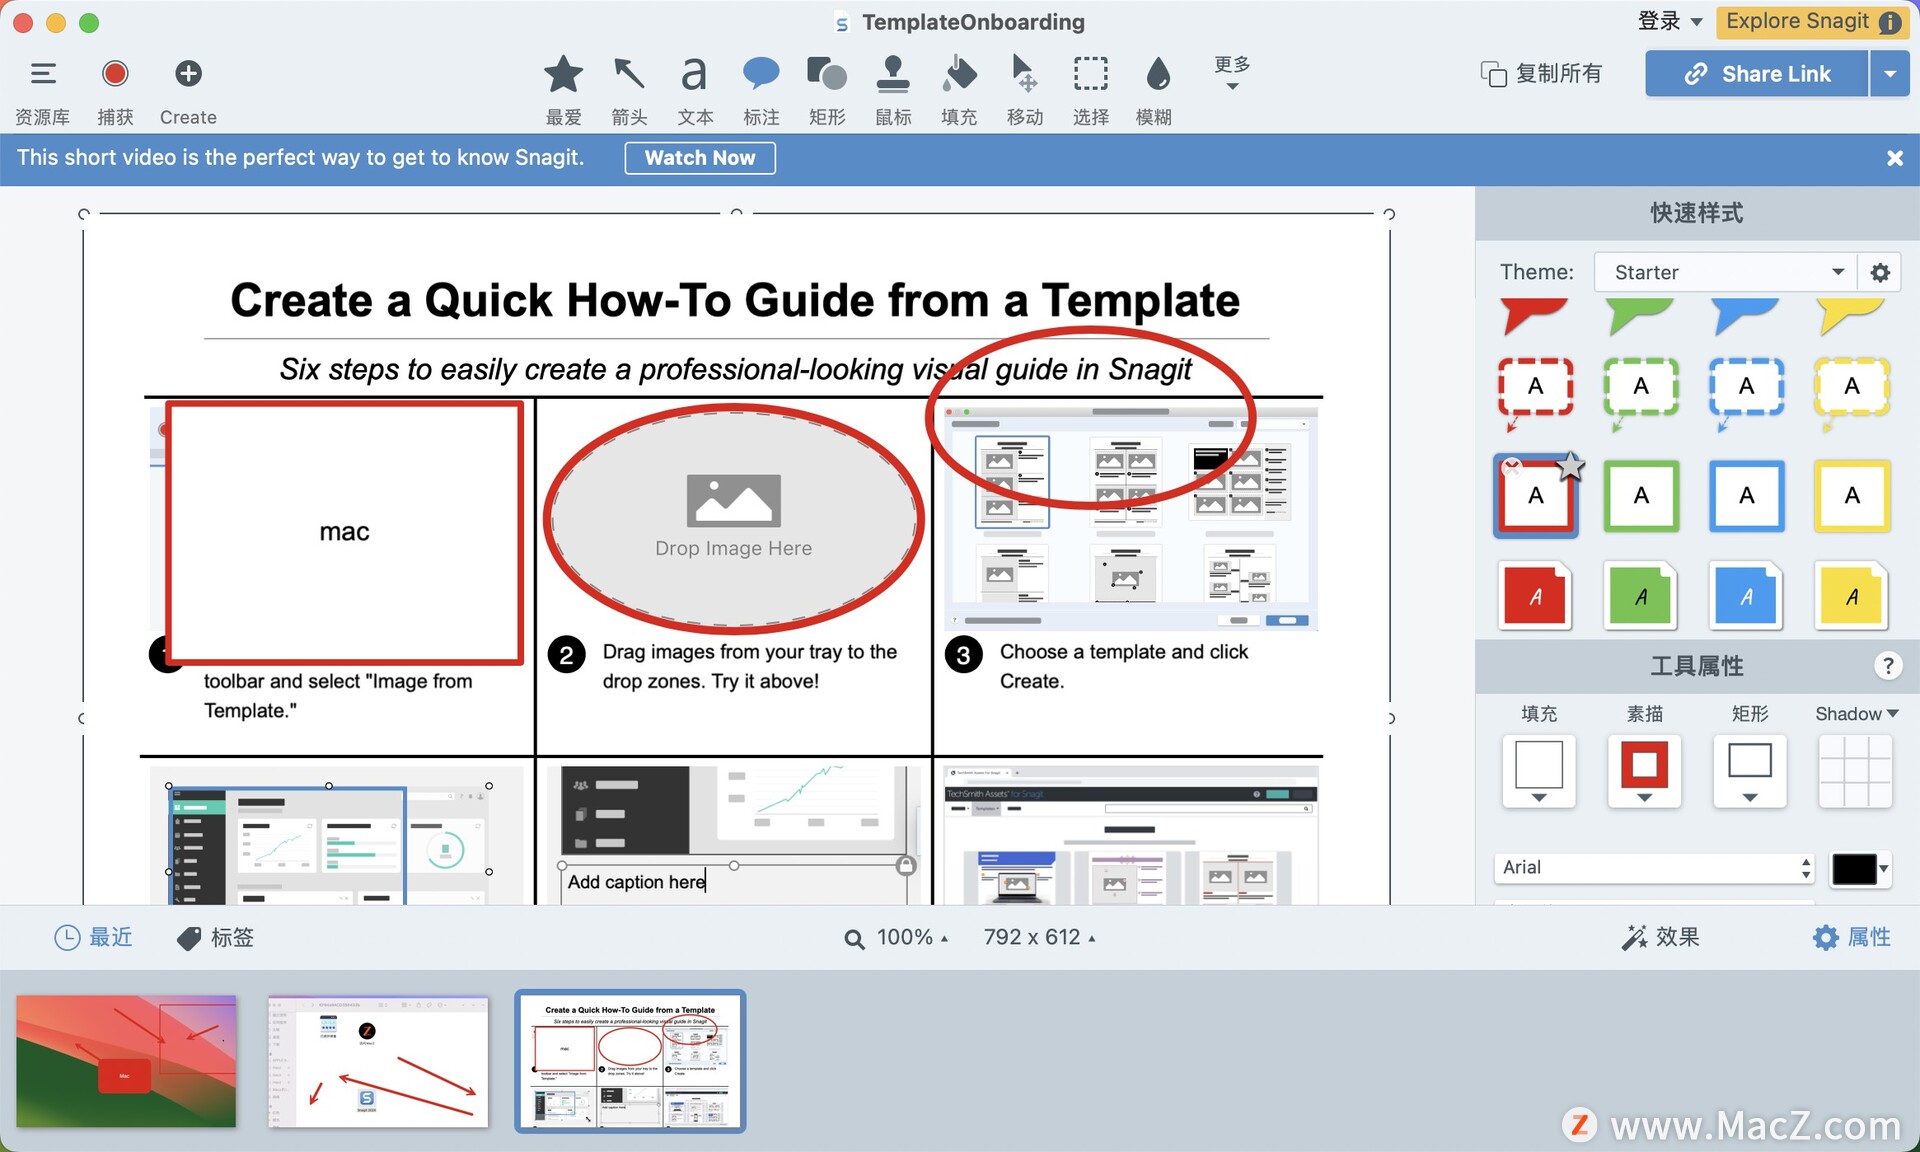Switch to the 最近 recent tab
1920x1152 pixels.
93,937
